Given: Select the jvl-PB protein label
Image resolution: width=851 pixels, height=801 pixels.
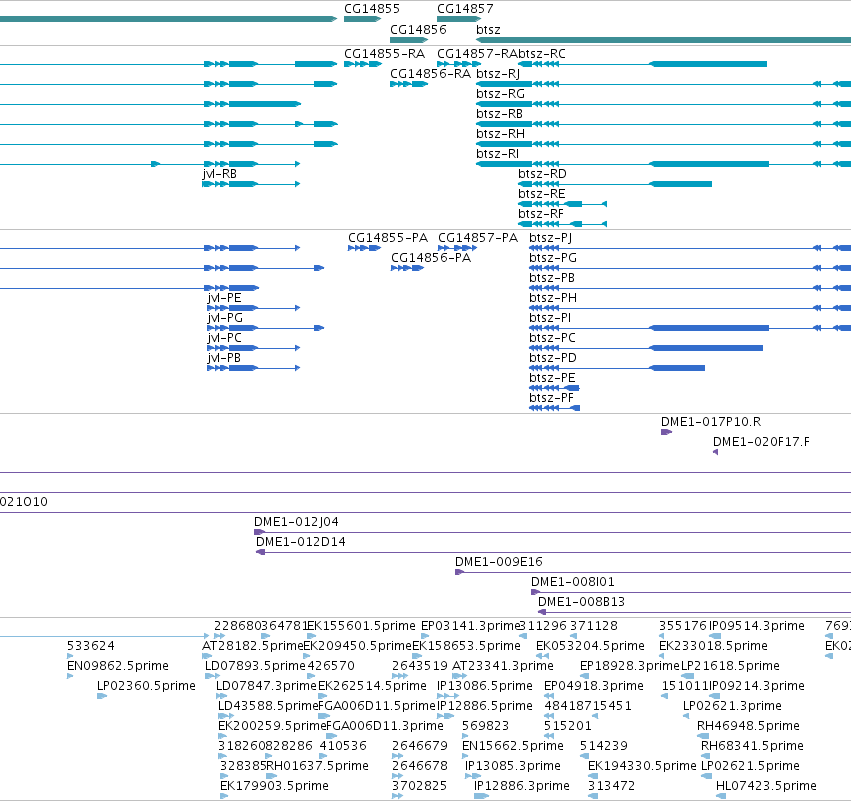Looking at the screenshot, I should (224, 358).
